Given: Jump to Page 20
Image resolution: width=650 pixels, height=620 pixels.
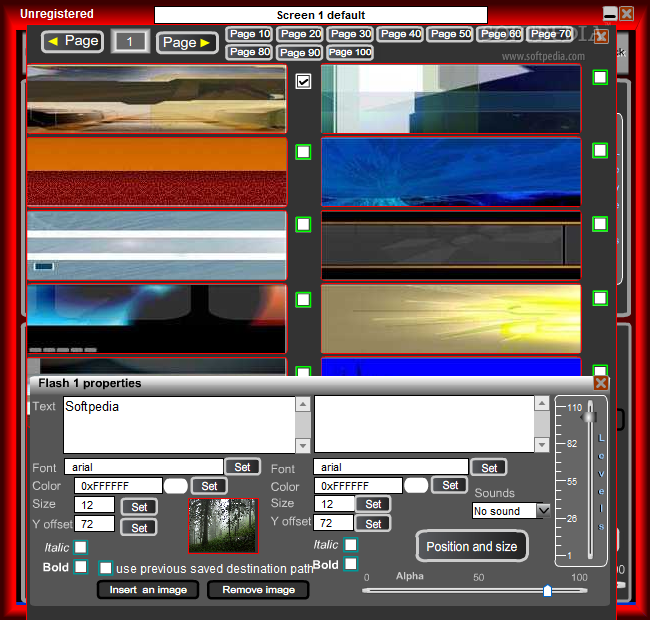Looking at the screenshot, I should coord(300,34).
